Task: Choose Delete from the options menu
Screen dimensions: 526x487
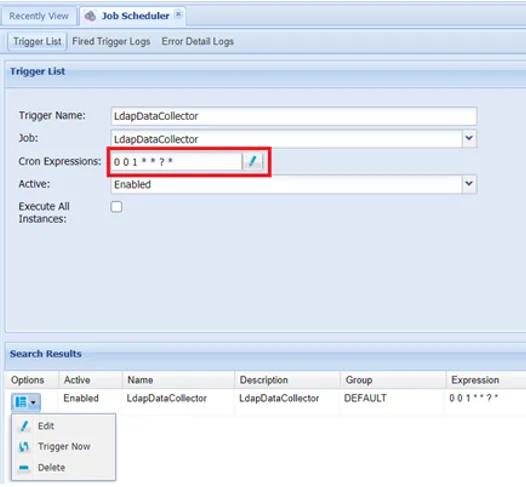Action: tap(64, 468)
